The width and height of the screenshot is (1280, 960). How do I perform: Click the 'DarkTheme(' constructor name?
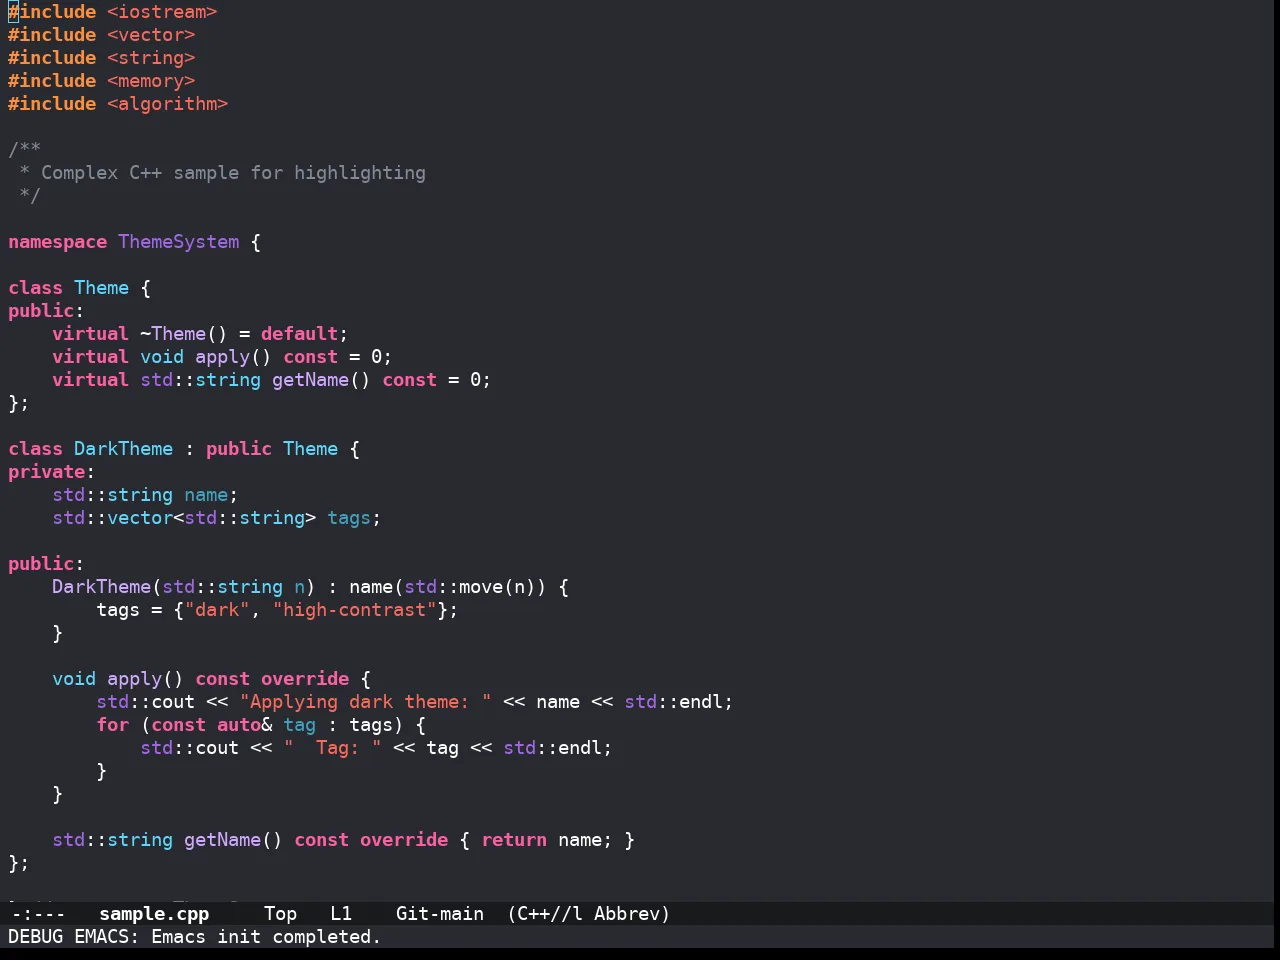pos(102,587)
